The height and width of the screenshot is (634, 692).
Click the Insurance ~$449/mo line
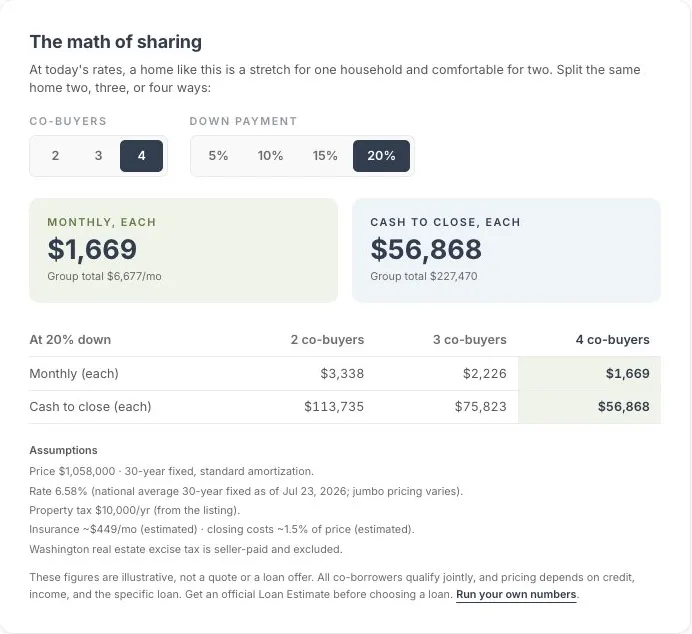pyautogui.click(x=222, y=529)
